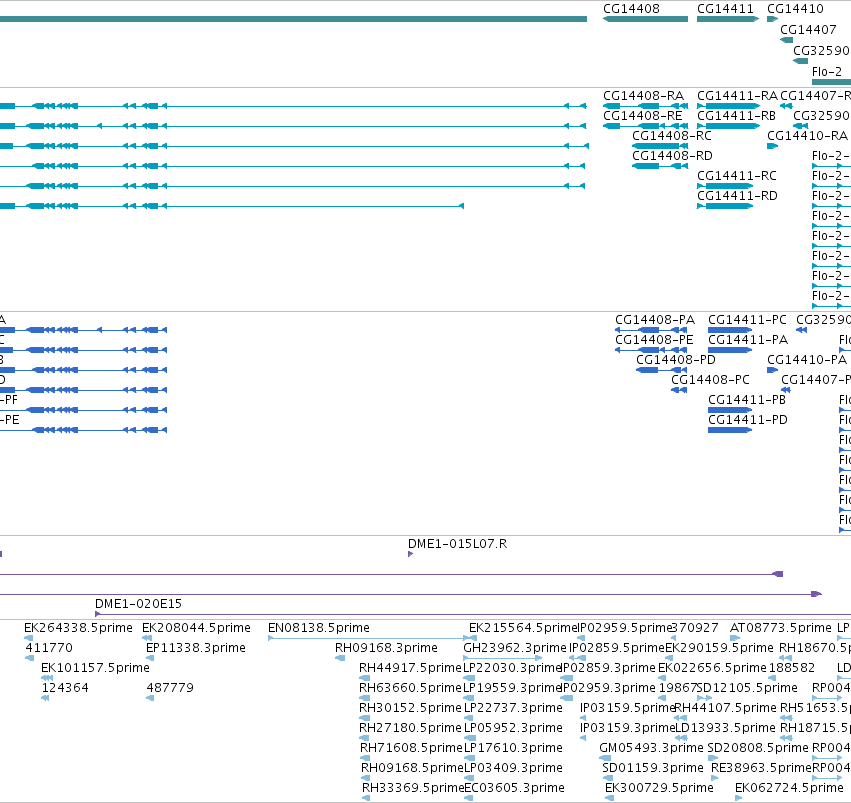Viewport: 851px width, 803px height.
Task: Select transcript CG14408-RD label
Action: (672, 156)
